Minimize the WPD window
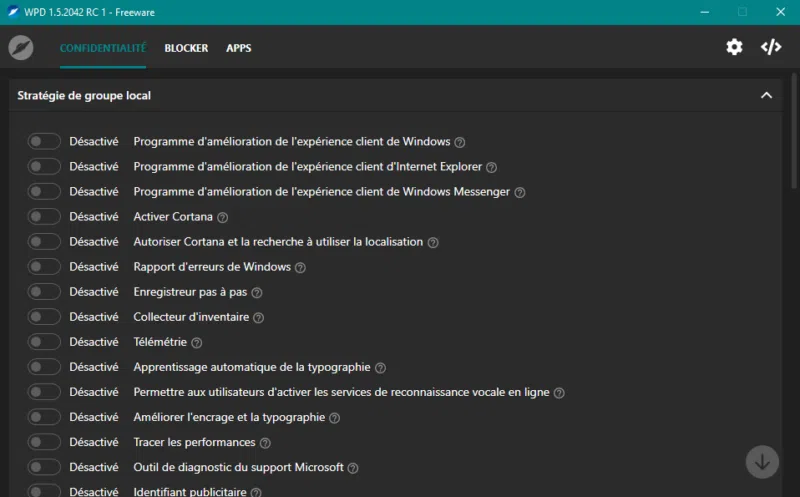Viewport: 800px width, 497px height. point(705,12)
